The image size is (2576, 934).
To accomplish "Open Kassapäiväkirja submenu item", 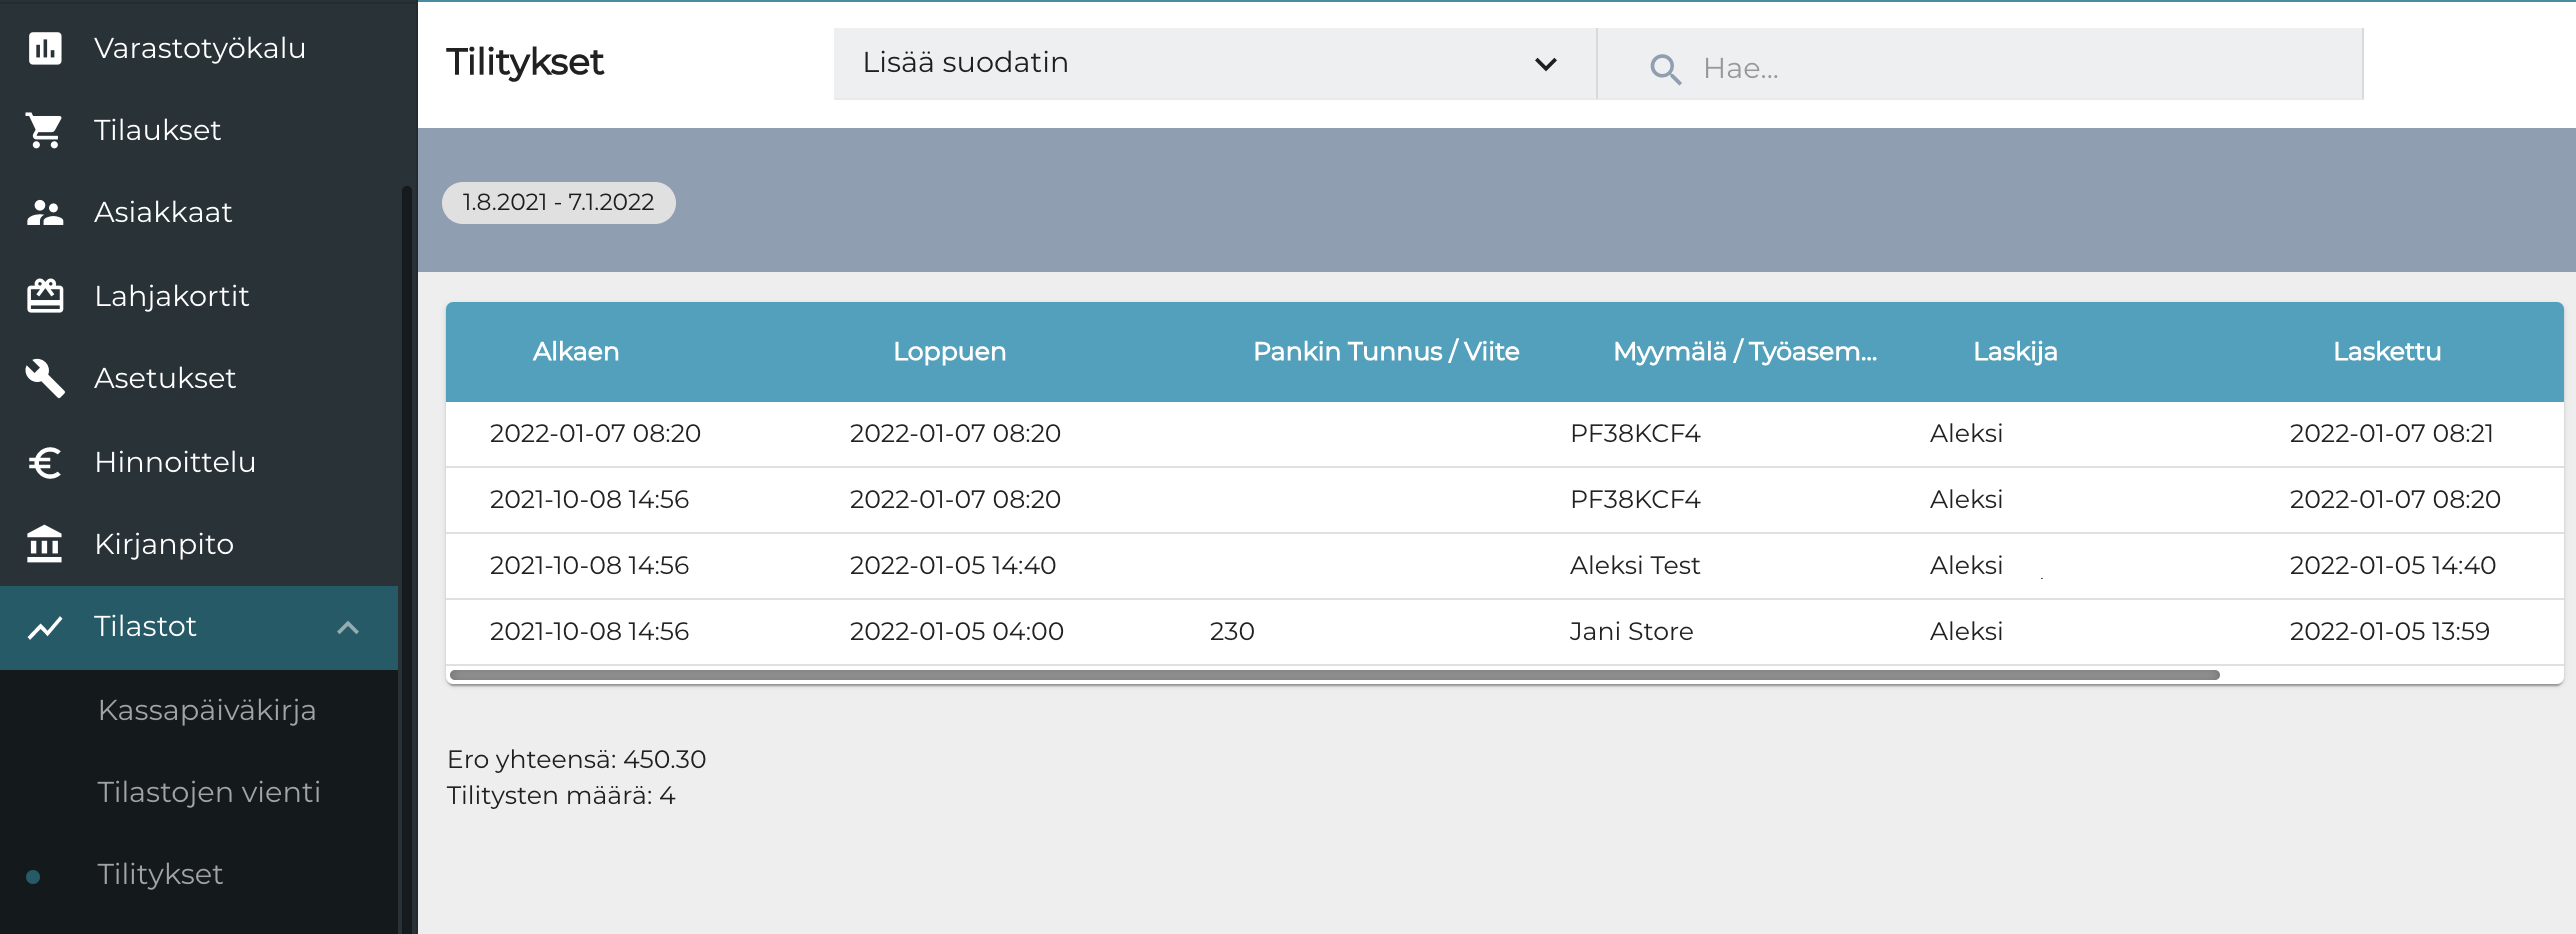I will pyautogui.click(x=207, y=710).
